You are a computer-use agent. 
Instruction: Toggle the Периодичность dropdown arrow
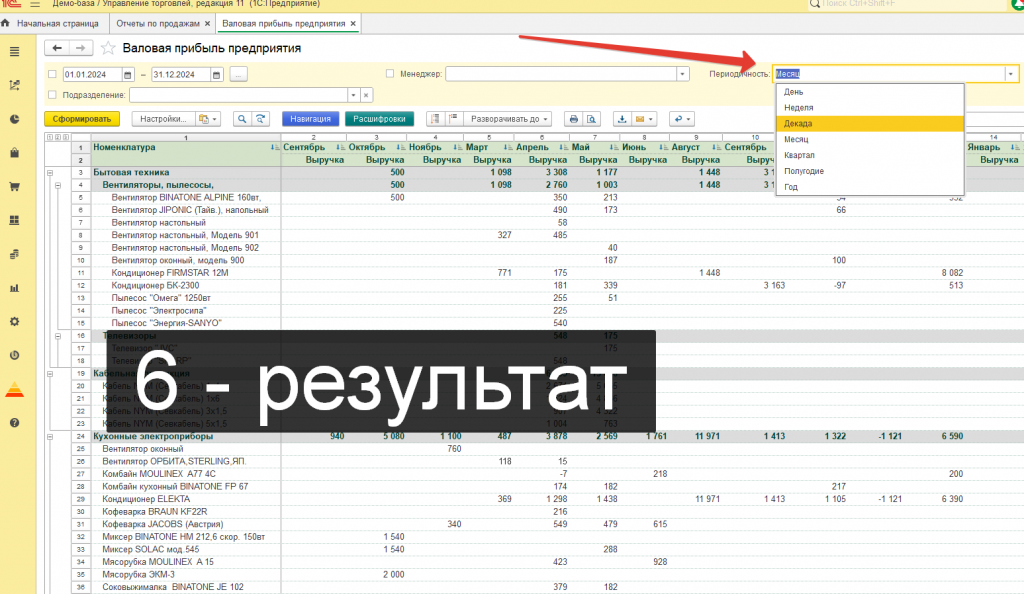pos(1011,74)
